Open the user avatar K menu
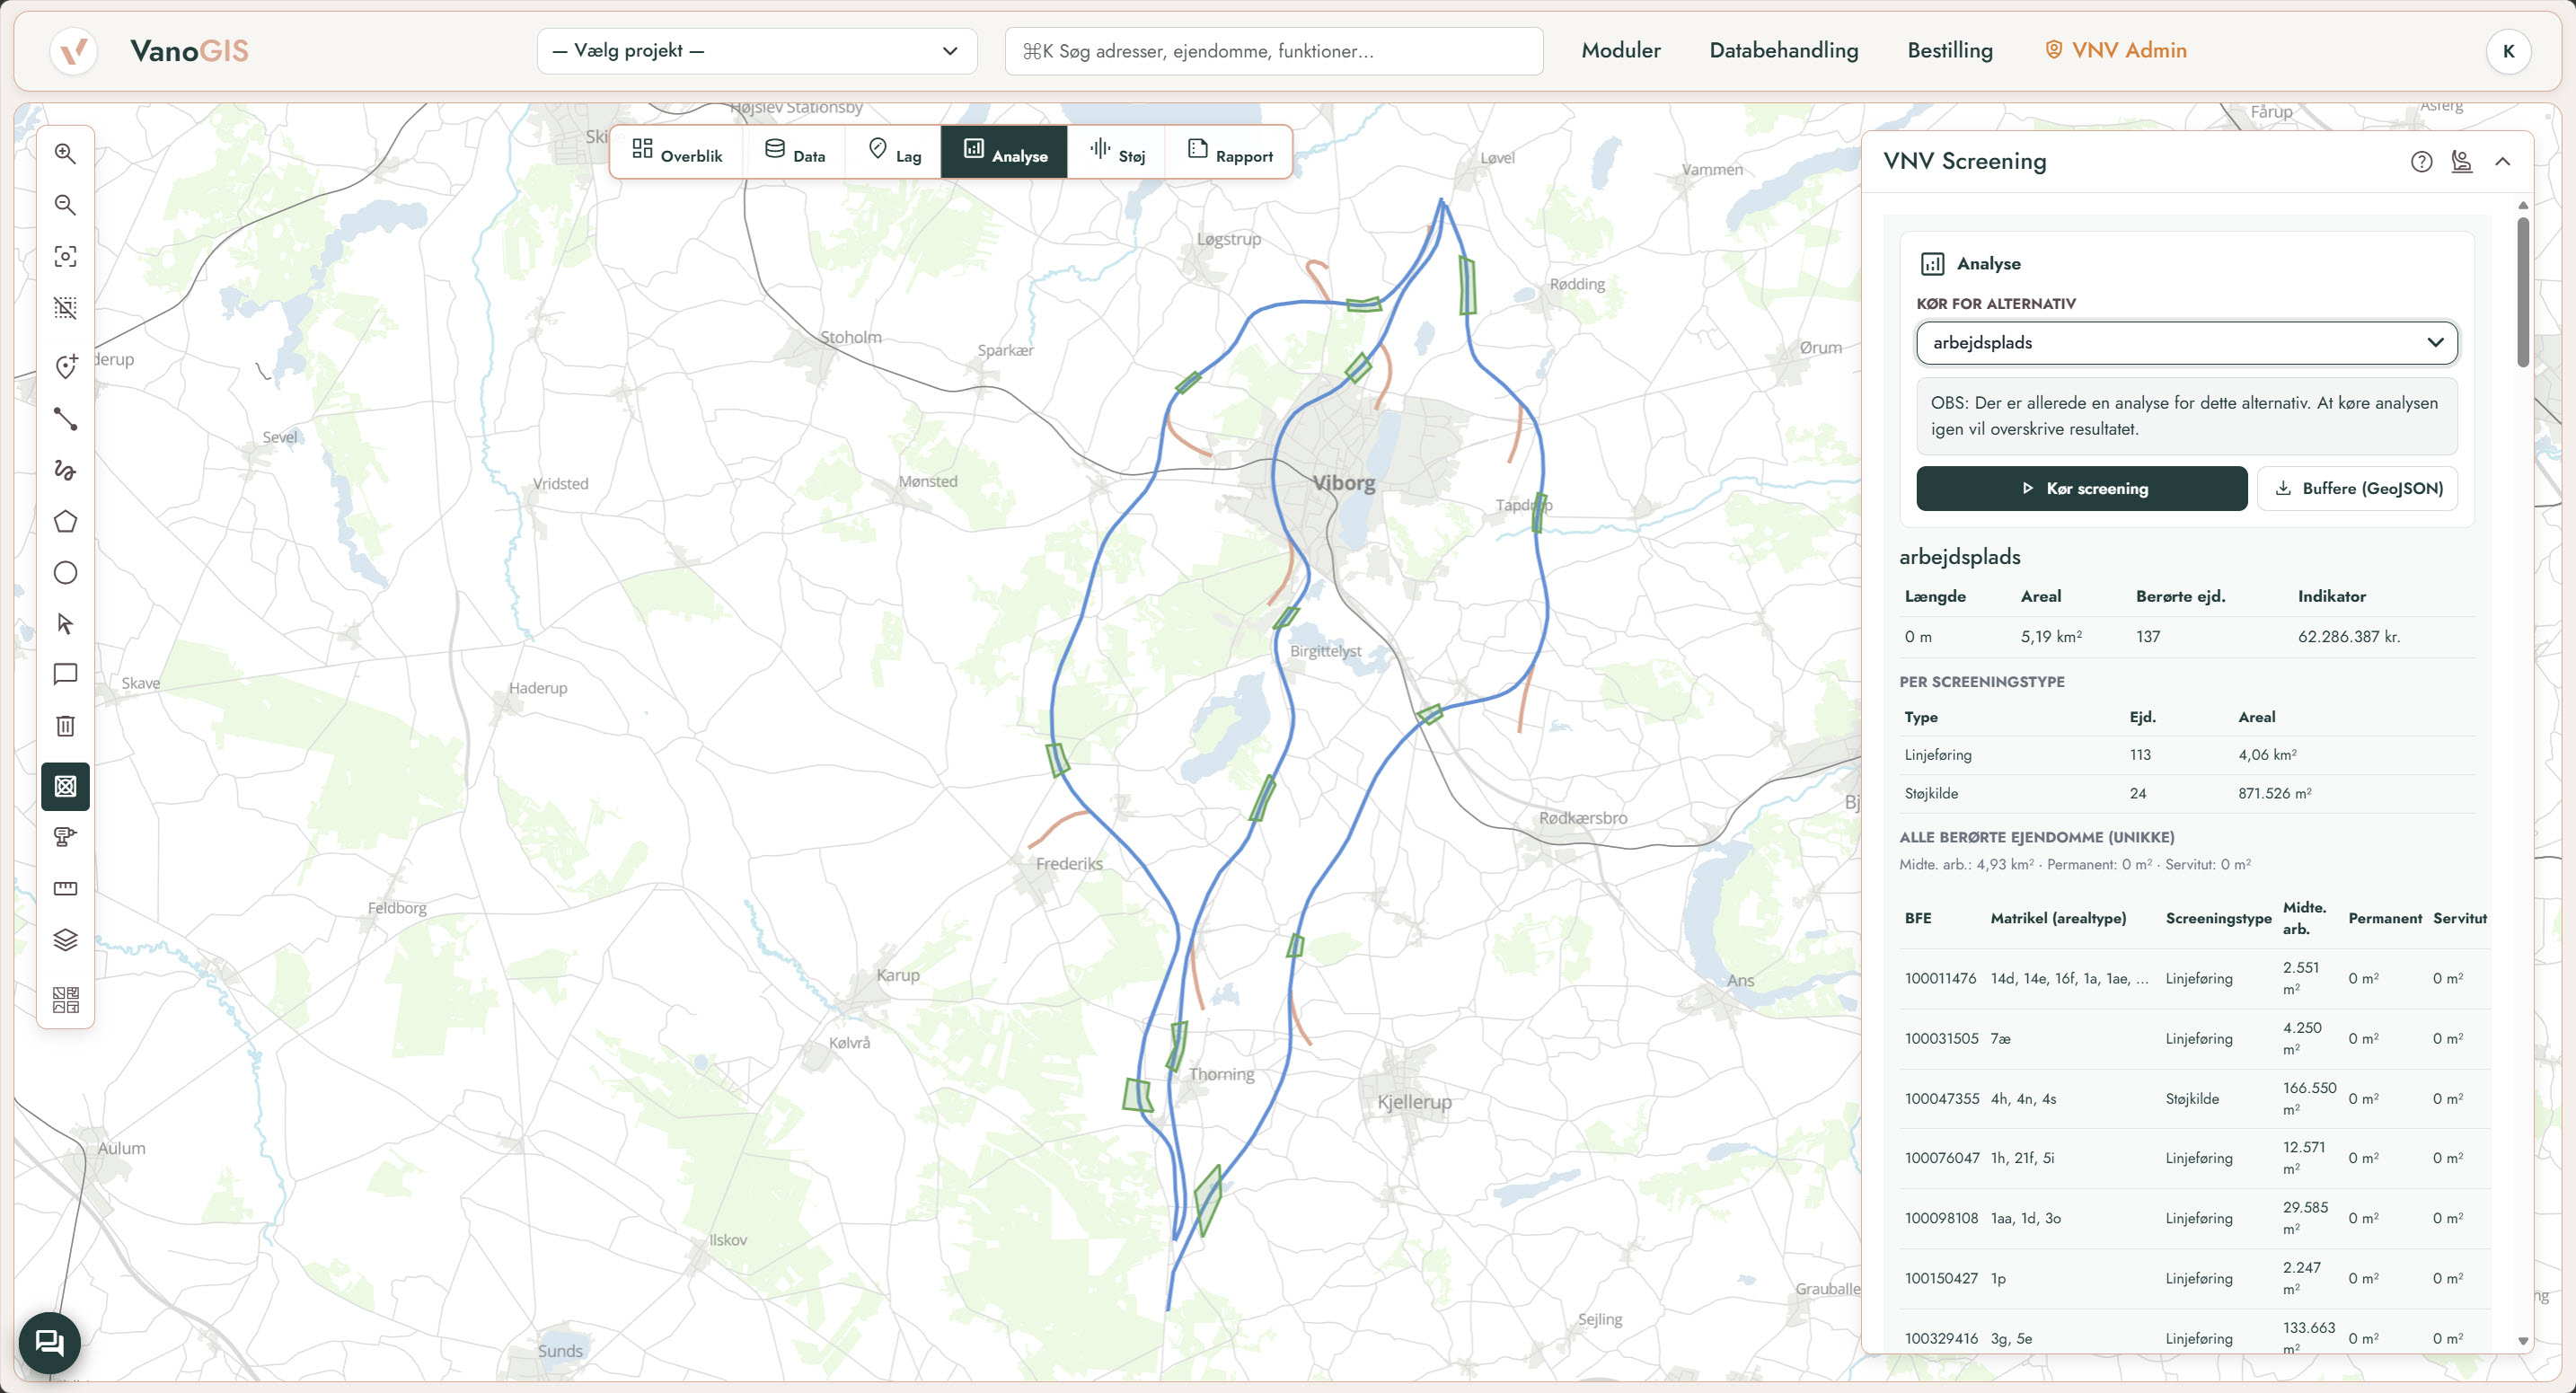 click(x=2508, y=51)
